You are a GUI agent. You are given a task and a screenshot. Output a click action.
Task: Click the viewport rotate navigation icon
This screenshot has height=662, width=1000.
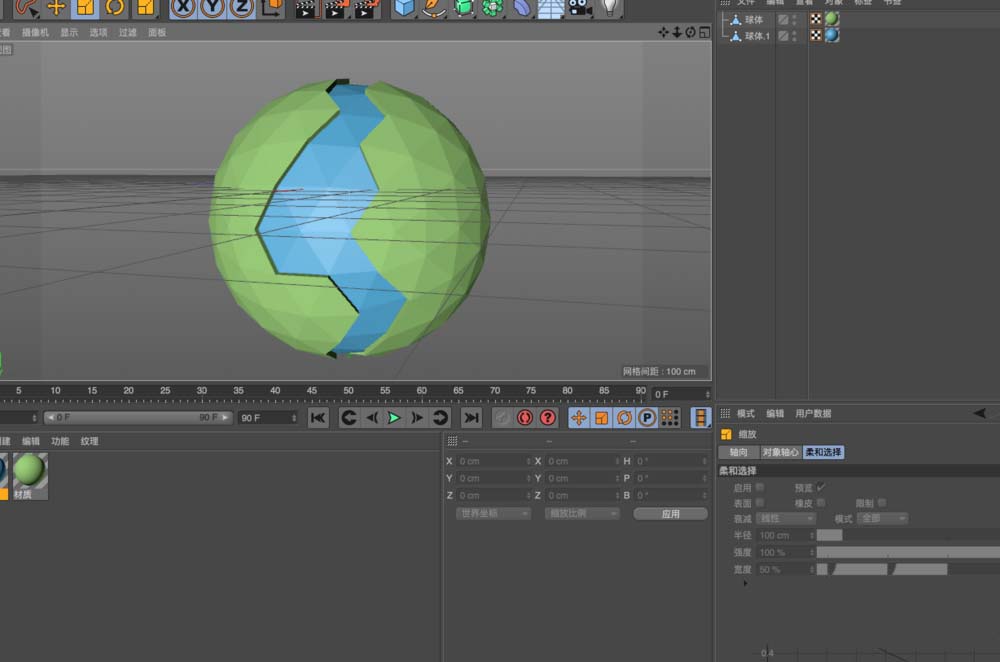[x=690, y=32]
